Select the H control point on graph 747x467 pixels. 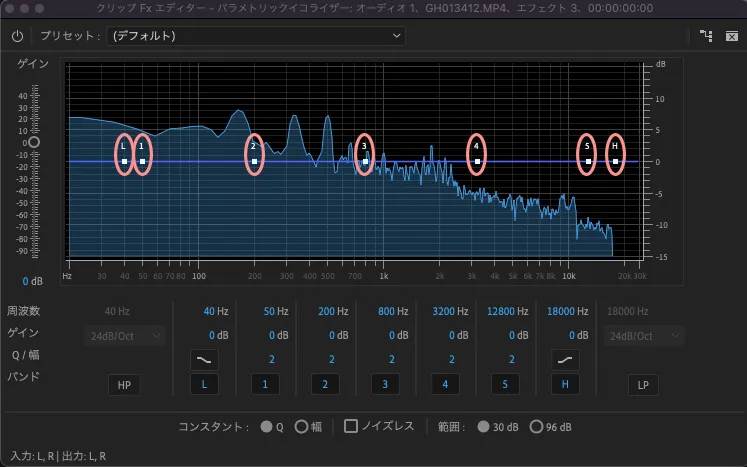pyautogui.click(x=615, y=161)
